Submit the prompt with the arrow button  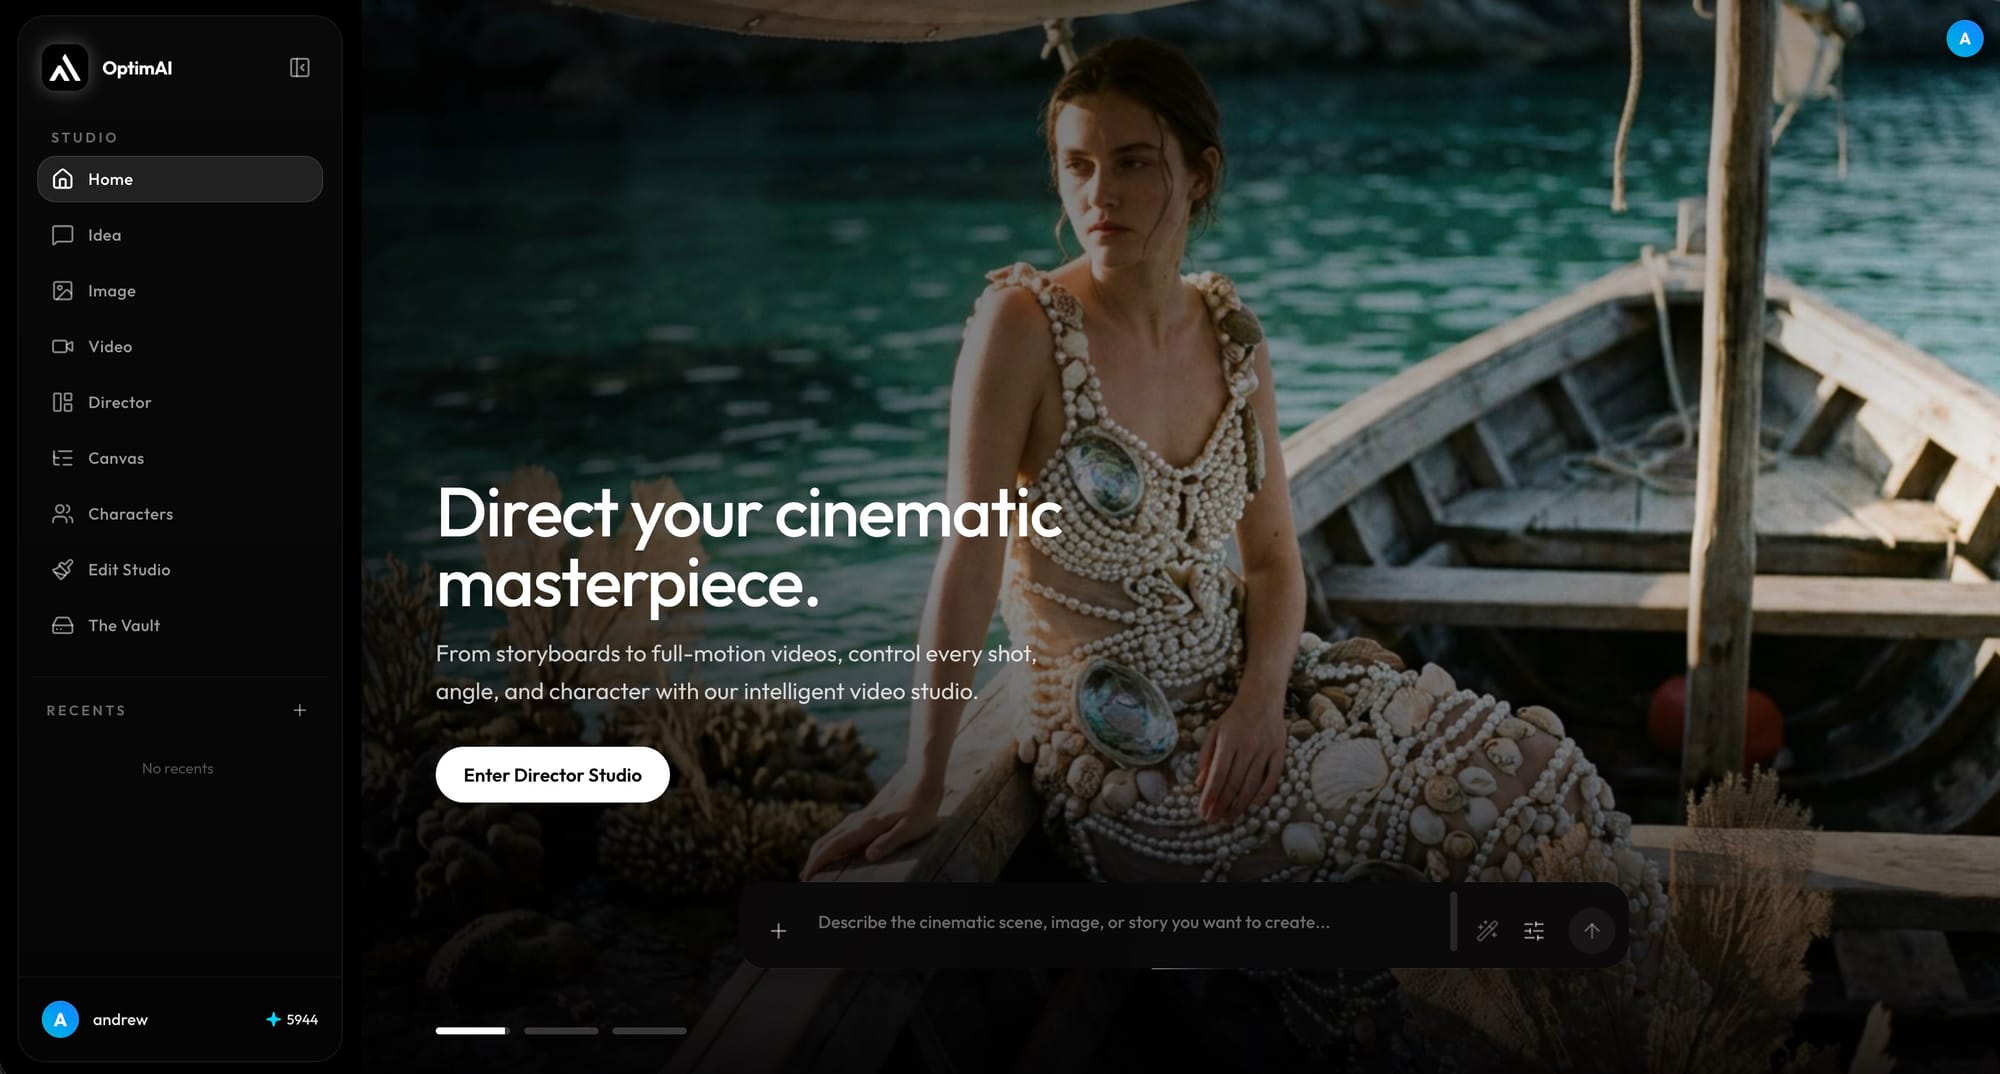click(1592, 931)
